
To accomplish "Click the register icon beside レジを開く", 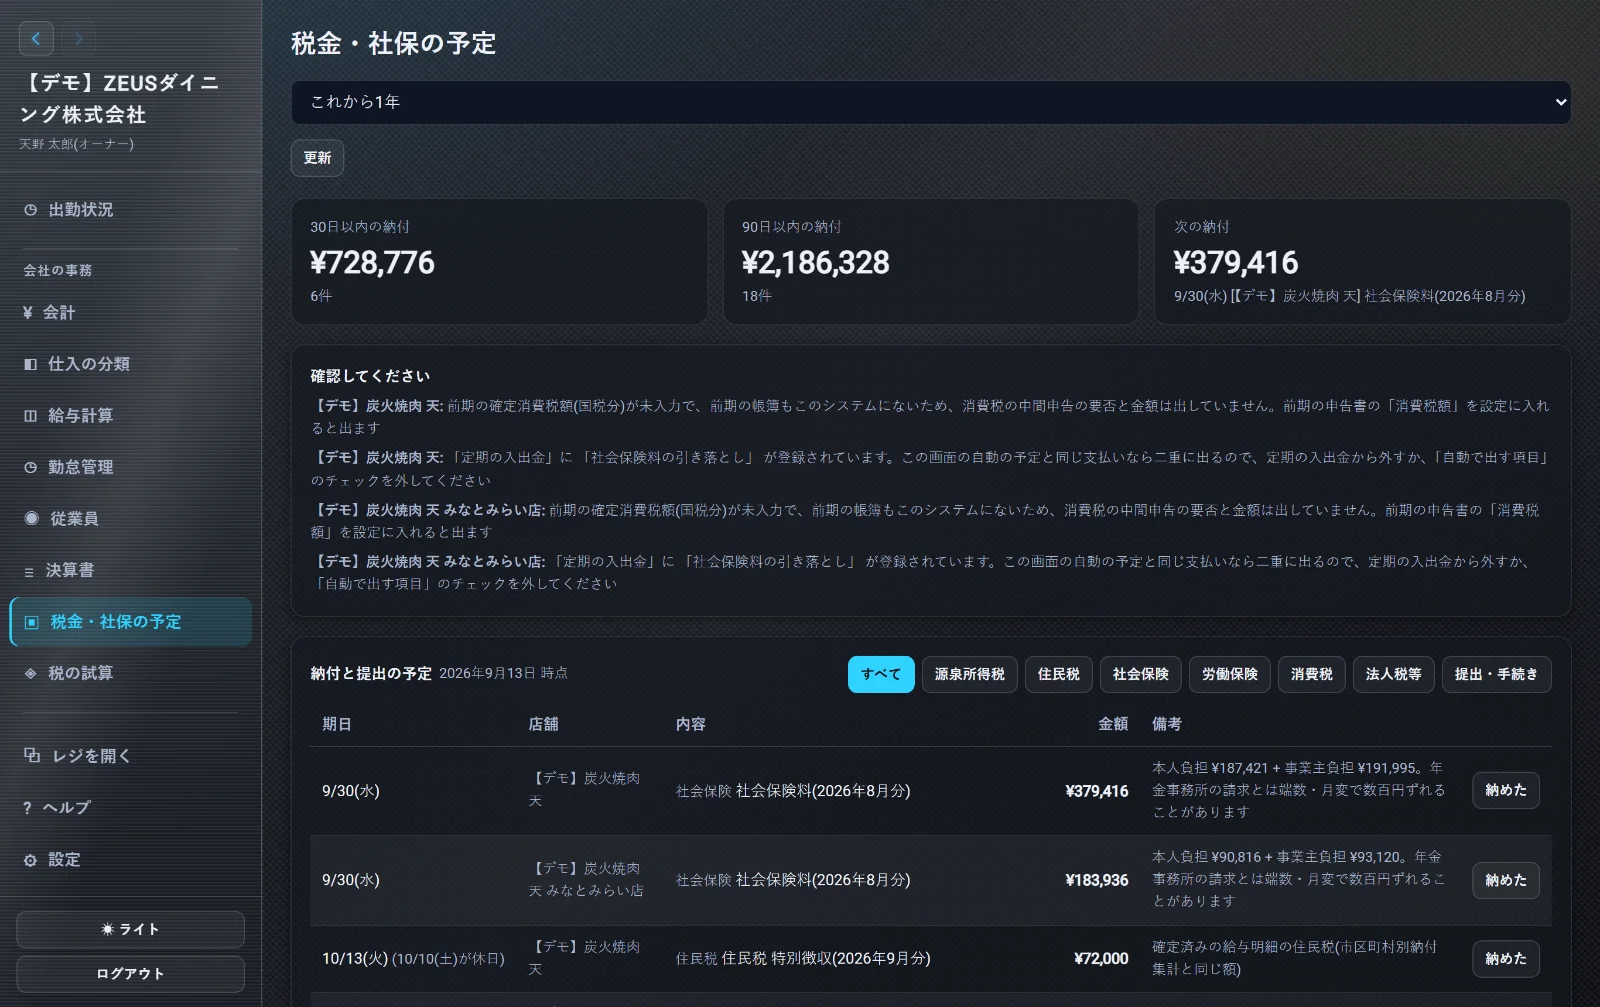I will (32, 756).
